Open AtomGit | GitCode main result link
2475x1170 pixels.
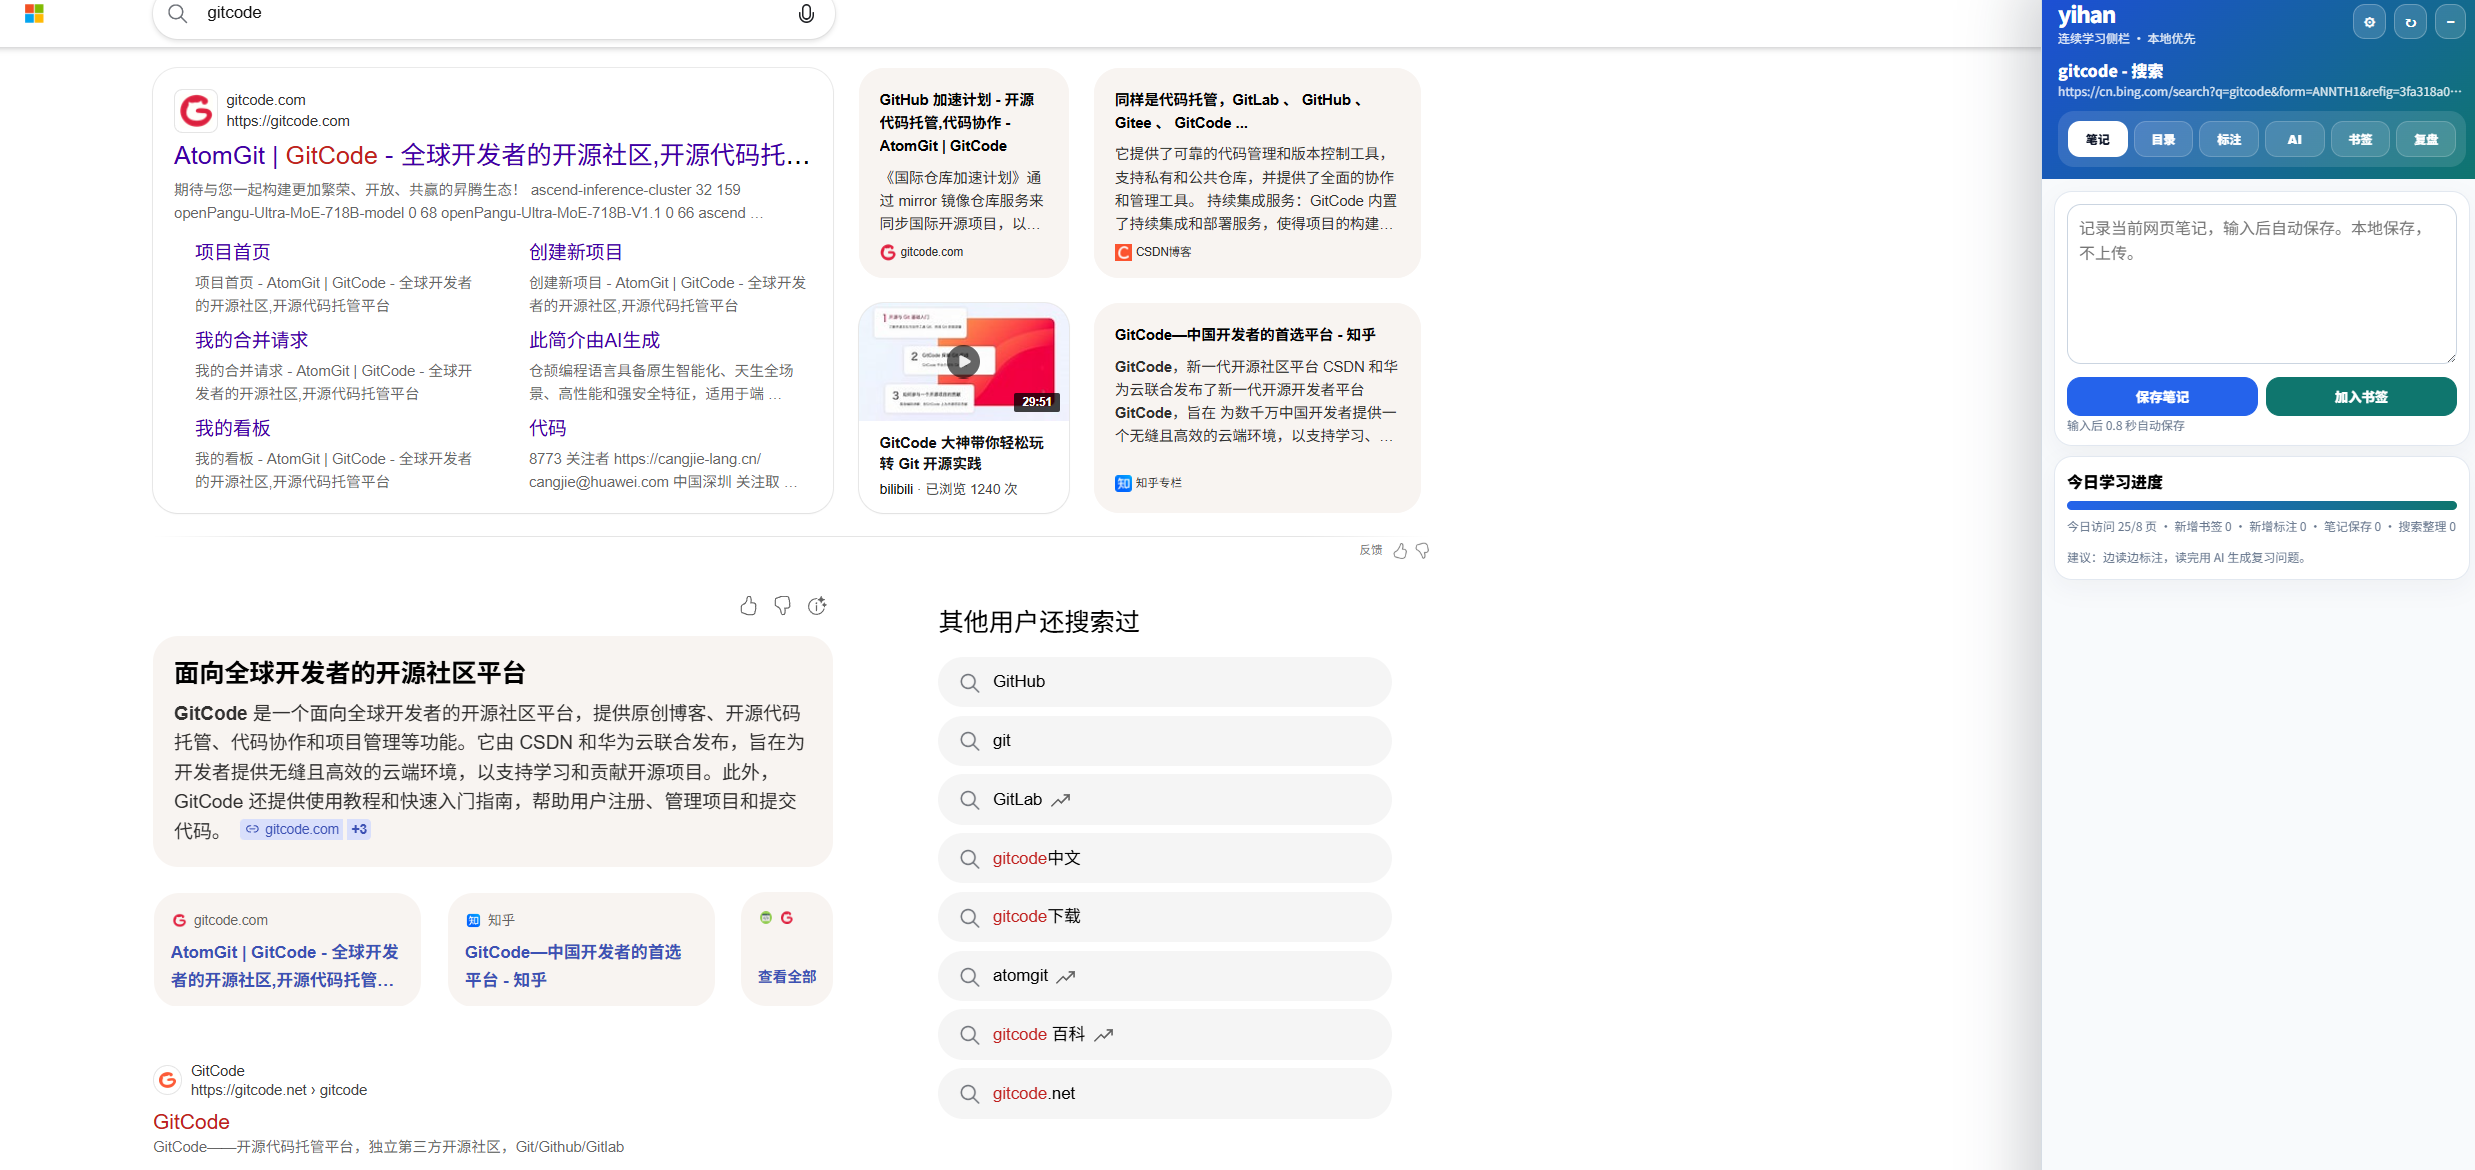tap(491, 156)
